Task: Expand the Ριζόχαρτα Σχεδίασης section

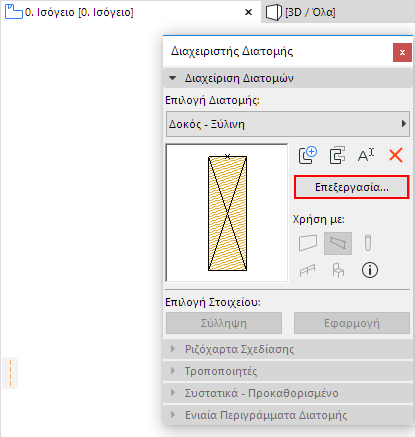Action: [288, 349]
